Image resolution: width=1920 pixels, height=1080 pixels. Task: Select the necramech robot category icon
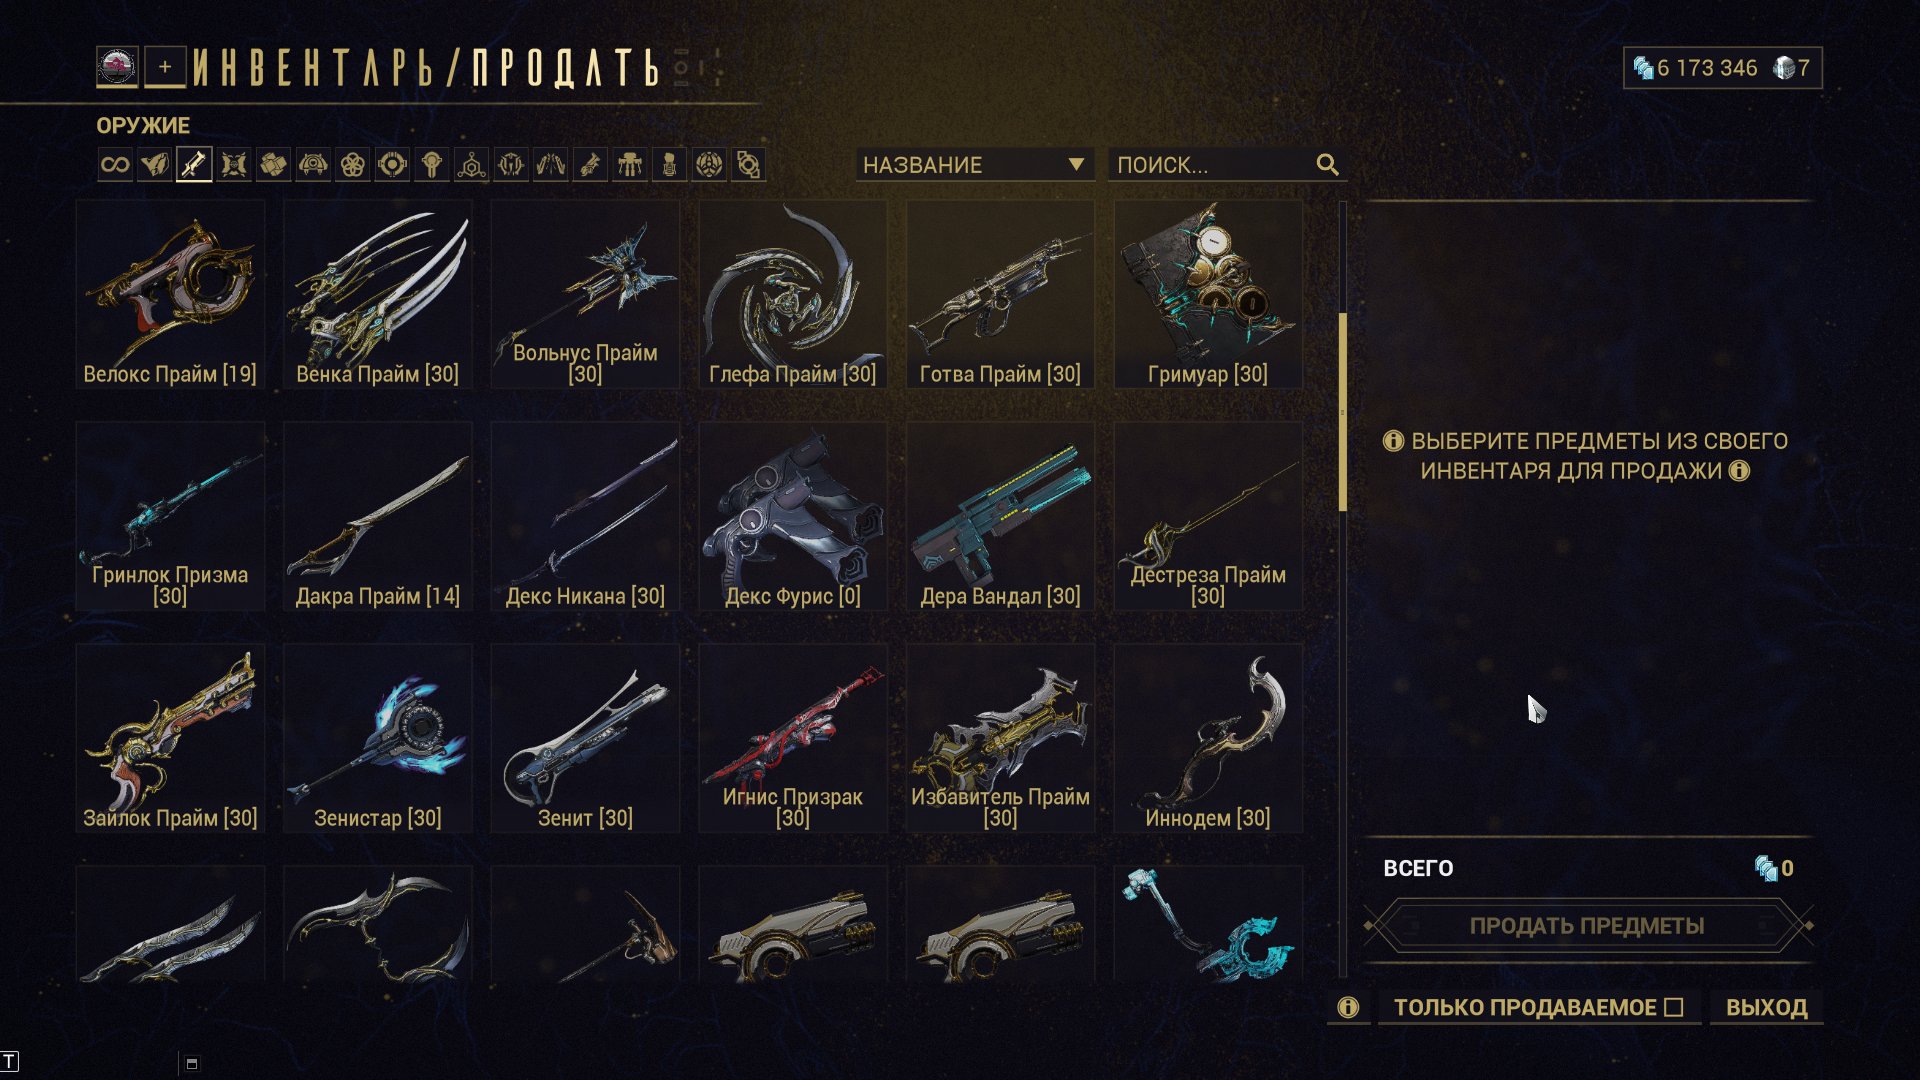click(x=630, y=165)
